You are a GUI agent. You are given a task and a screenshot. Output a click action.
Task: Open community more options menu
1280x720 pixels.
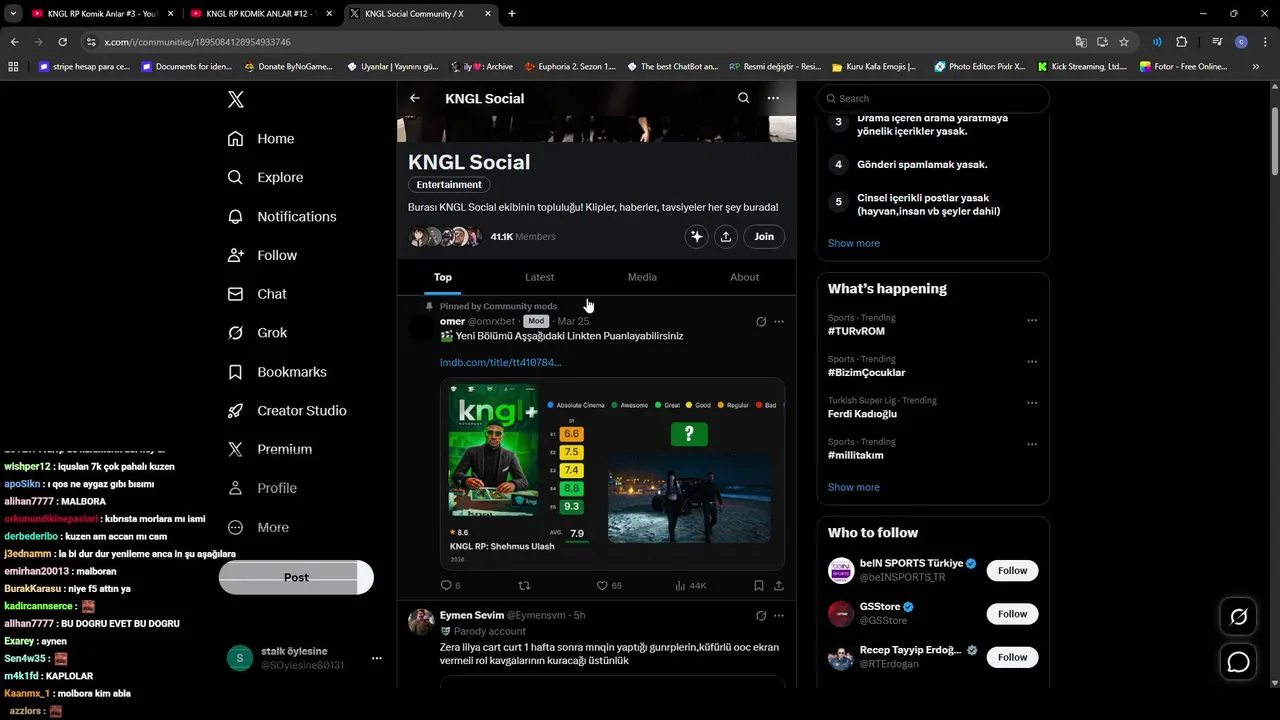pyautogui.click(x=773, y=98)
